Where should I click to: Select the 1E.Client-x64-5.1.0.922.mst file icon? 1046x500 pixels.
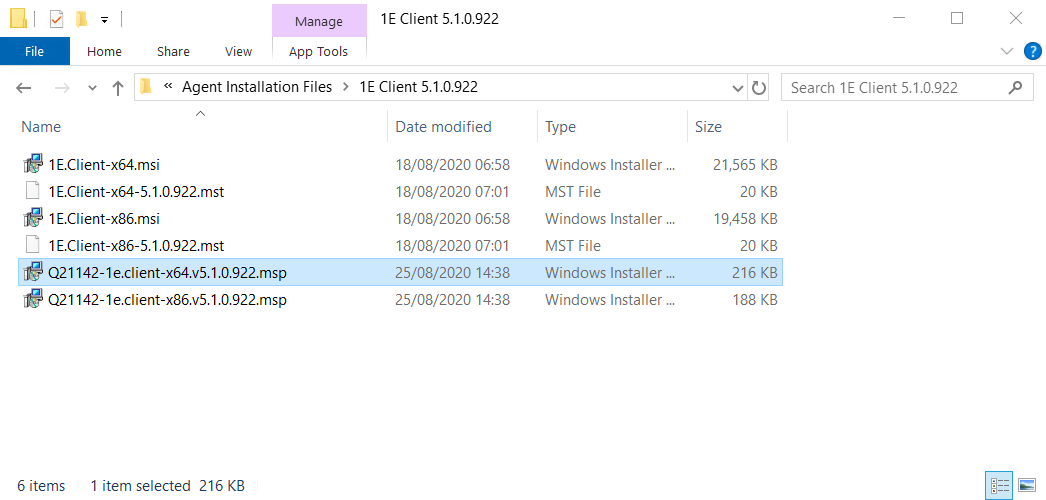[x=33, y=191]
